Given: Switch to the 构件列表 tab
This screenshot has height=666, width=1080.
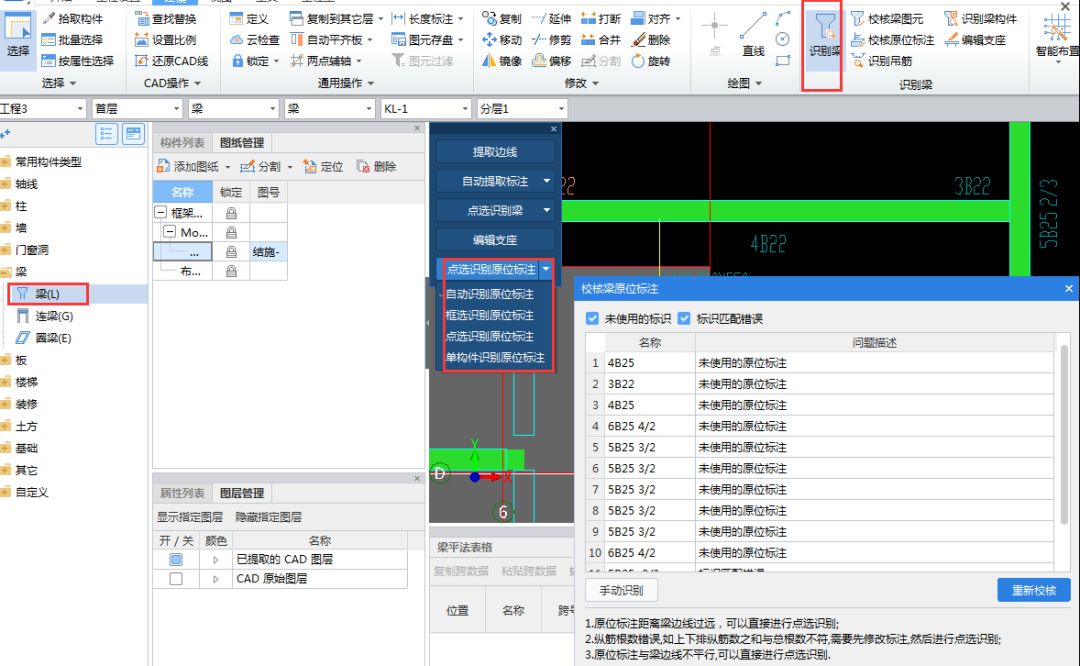Looking at the screenshot, I should coord(182,143).
